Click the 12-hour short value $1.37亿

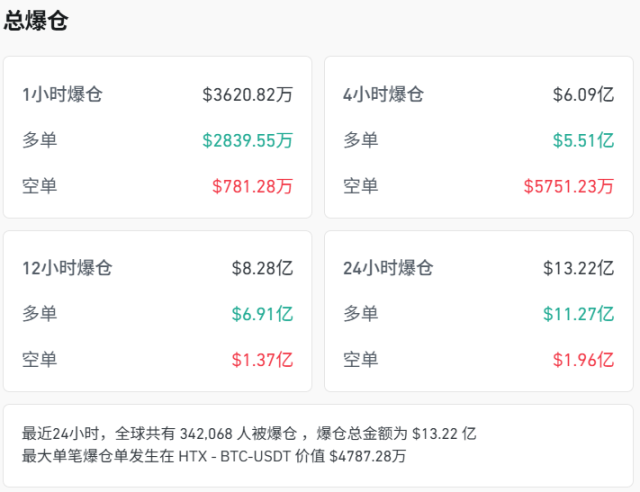click(262, 359)
